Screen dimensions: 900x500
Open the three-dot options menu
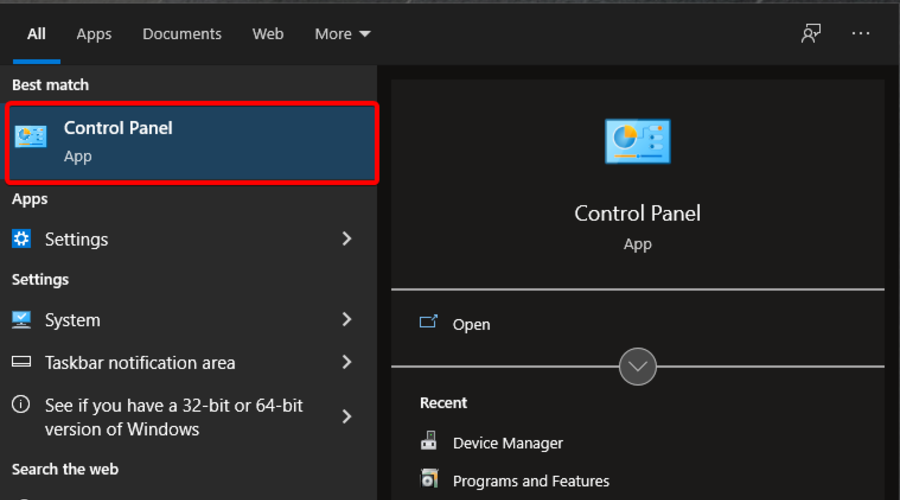[861, 33]
